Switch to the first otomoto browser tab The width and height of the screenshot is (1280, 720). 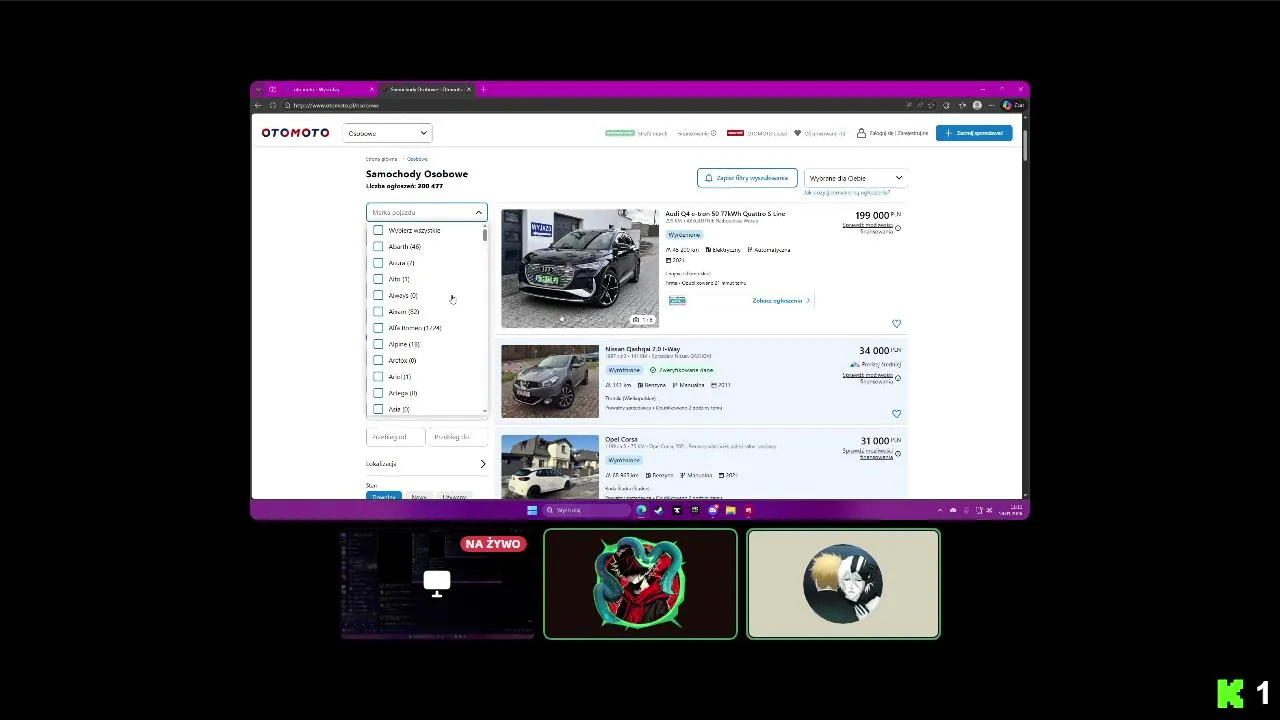[325, 89]
